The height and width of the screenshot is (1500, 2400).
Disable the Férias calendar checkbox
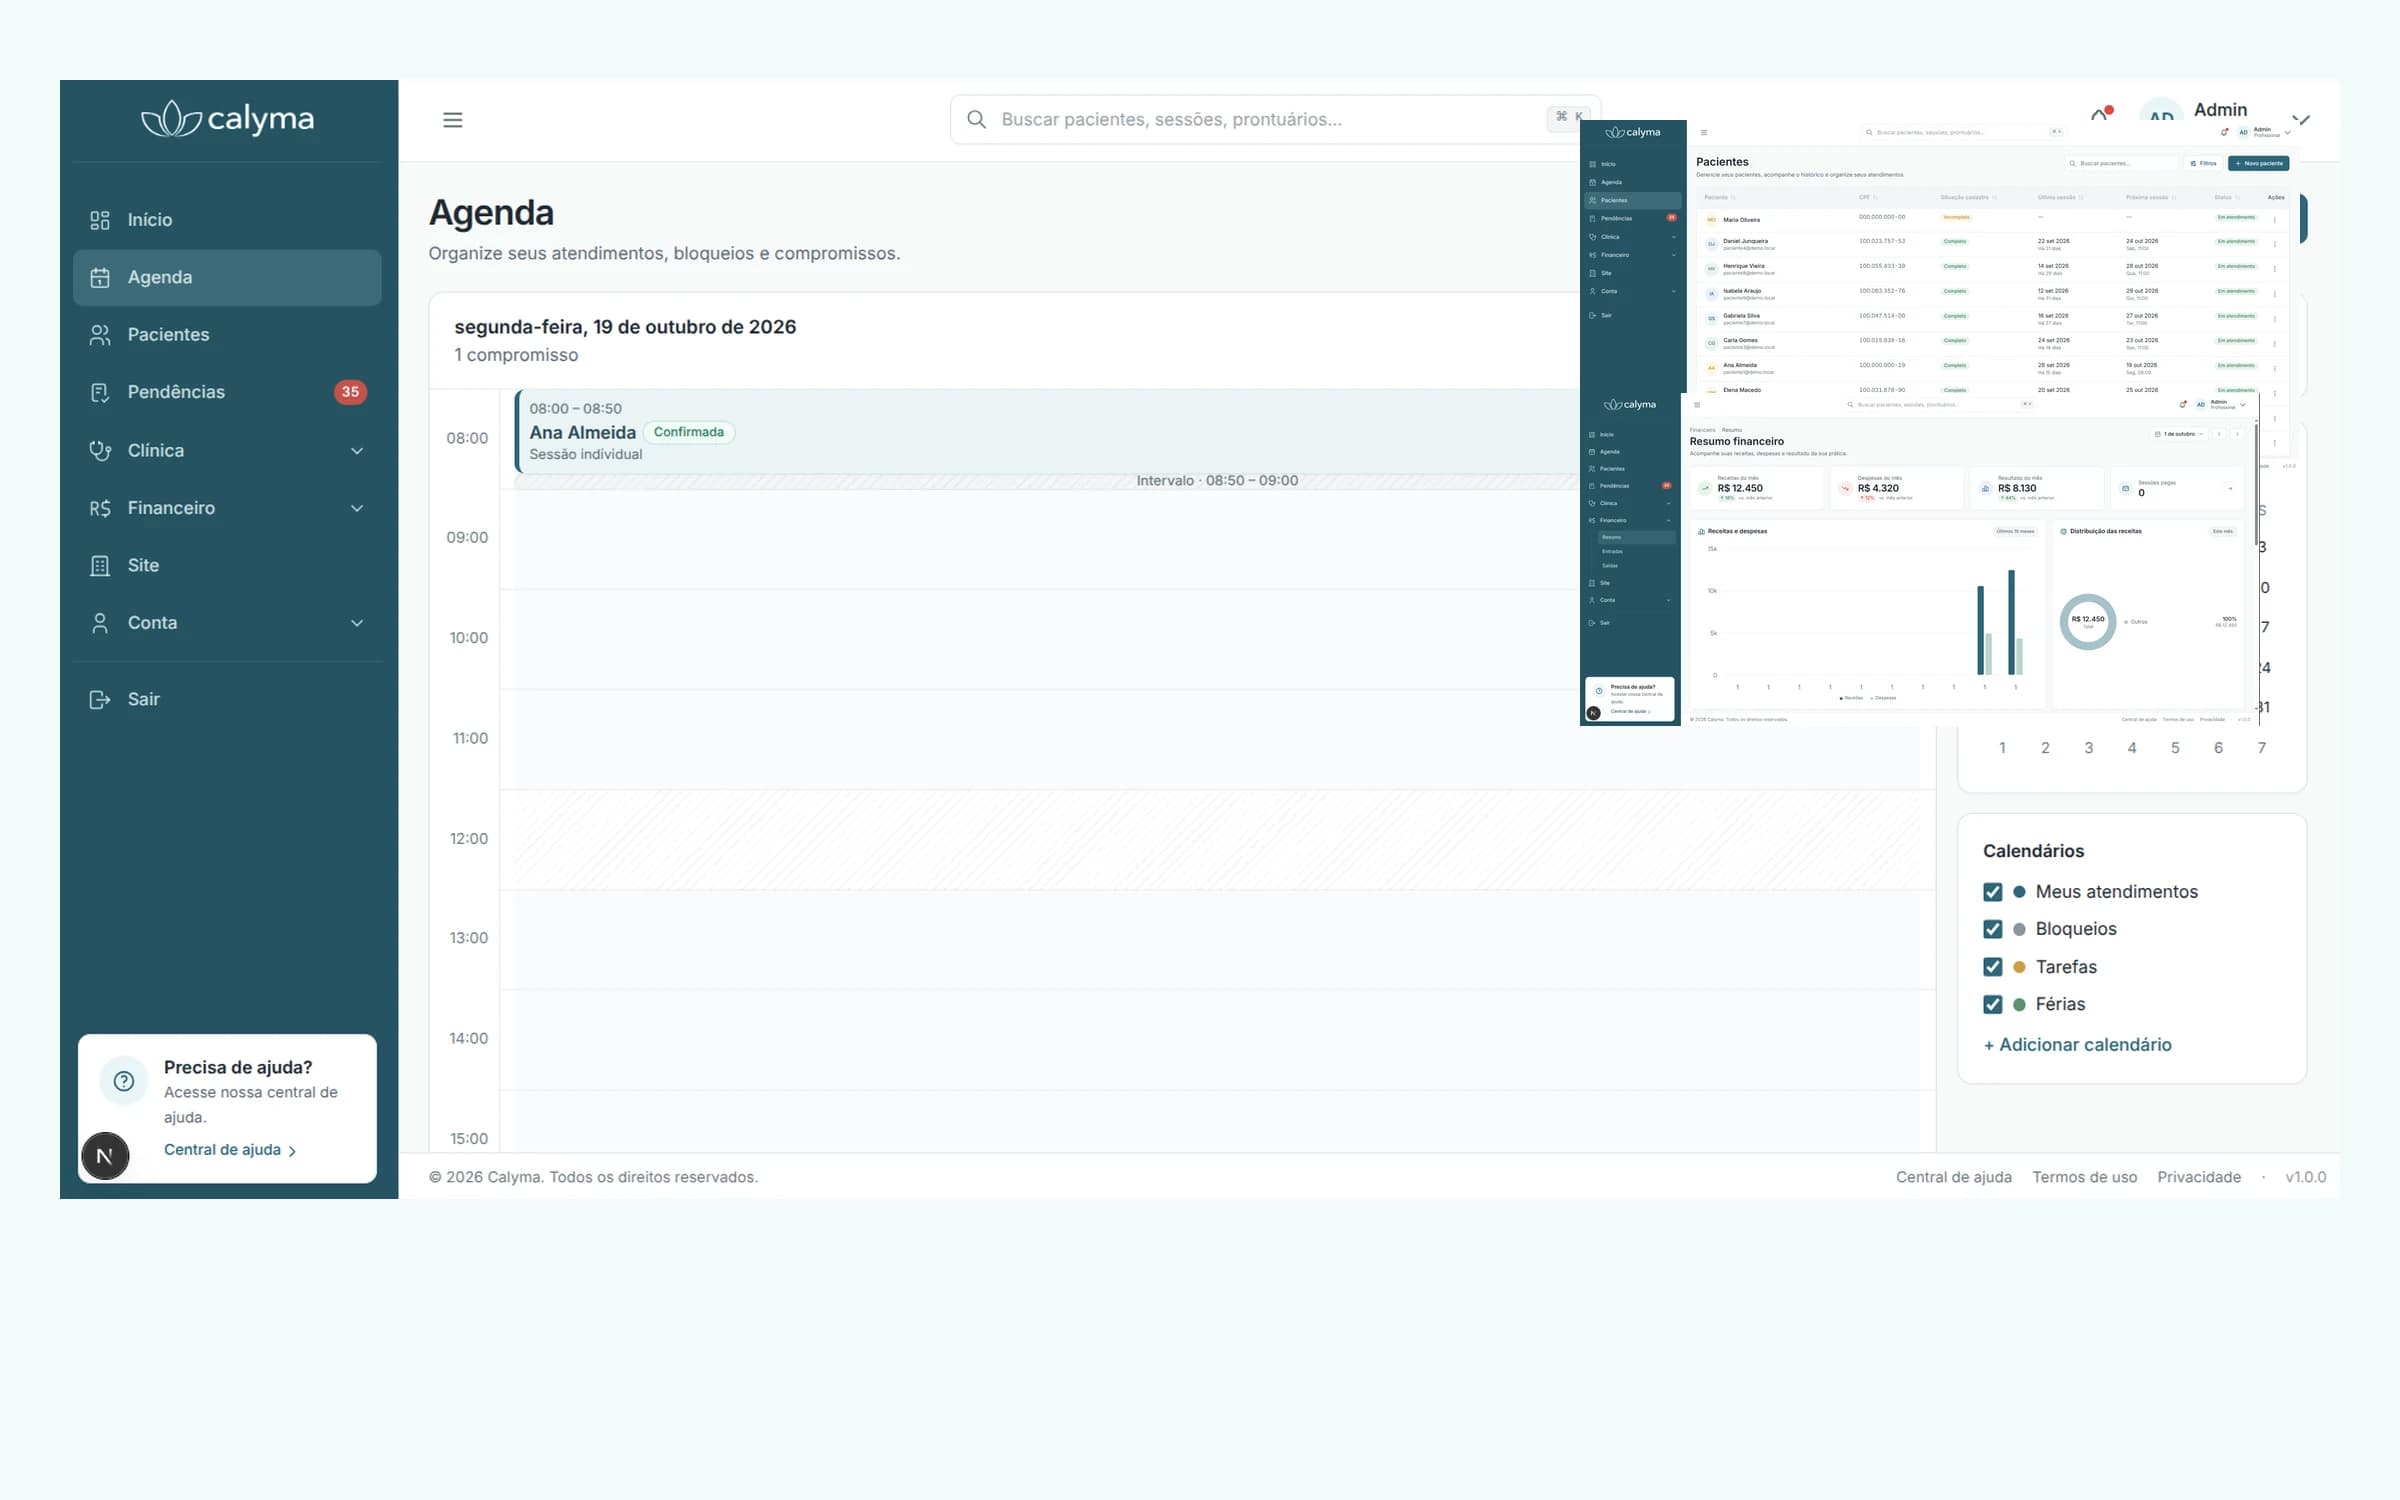[1992, 1004]
